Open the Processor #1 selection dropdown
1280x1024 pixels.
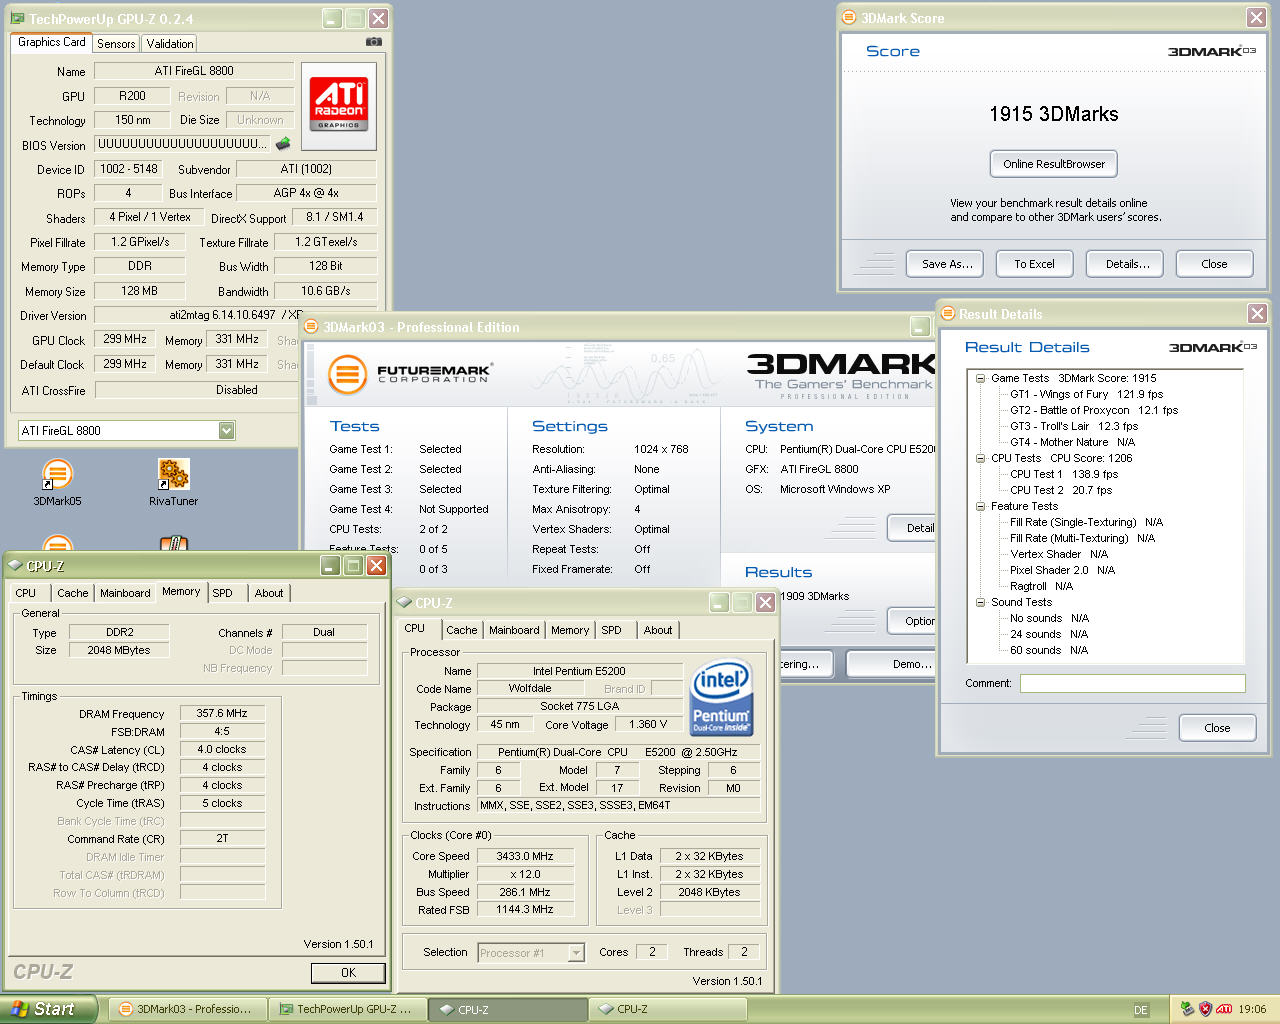click(x=576, y=953)
